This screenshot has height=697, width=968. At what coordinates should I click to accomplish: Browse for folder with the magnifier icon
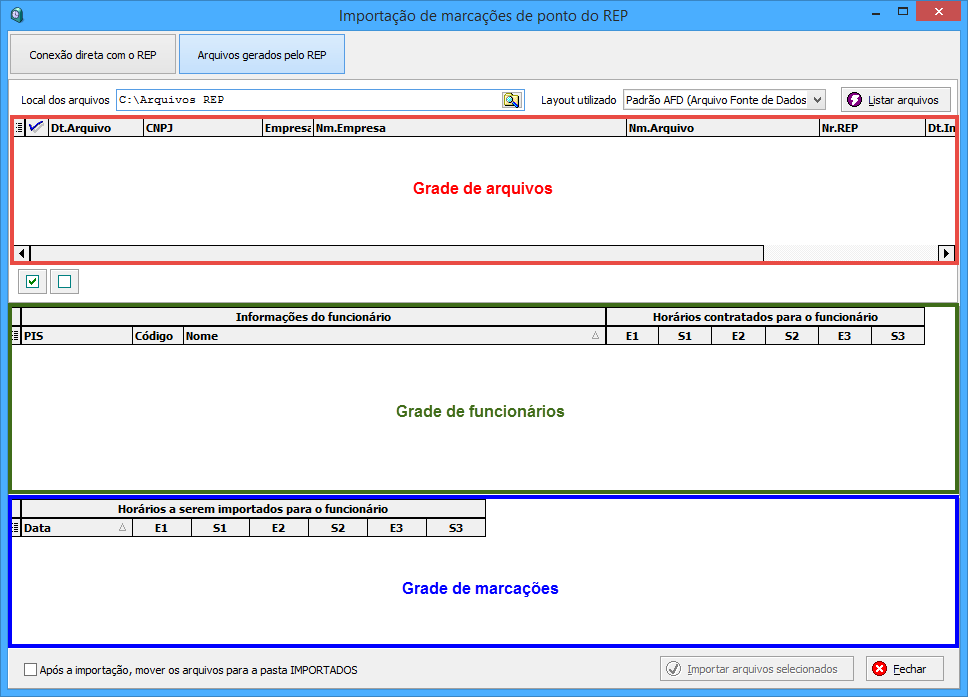pos(511,100)
